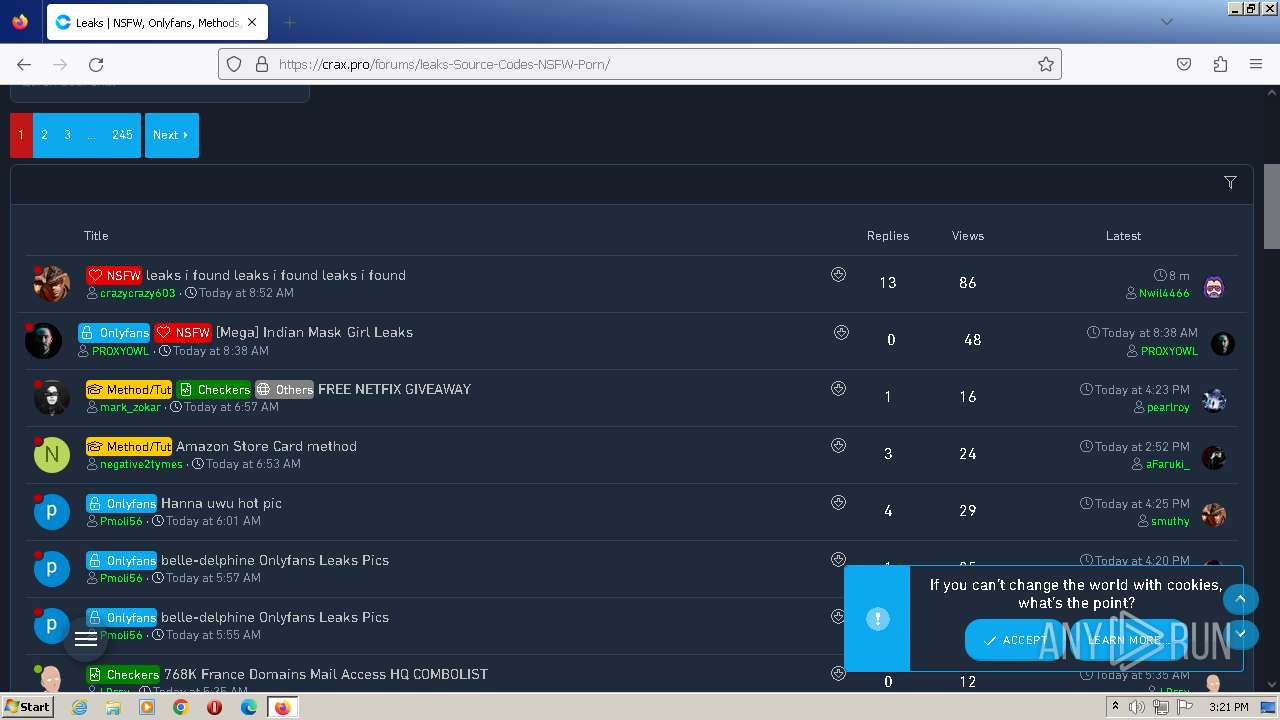Jump to last page 245
The width and height of the screenshot is (1280, 720).
click(122, 135)
